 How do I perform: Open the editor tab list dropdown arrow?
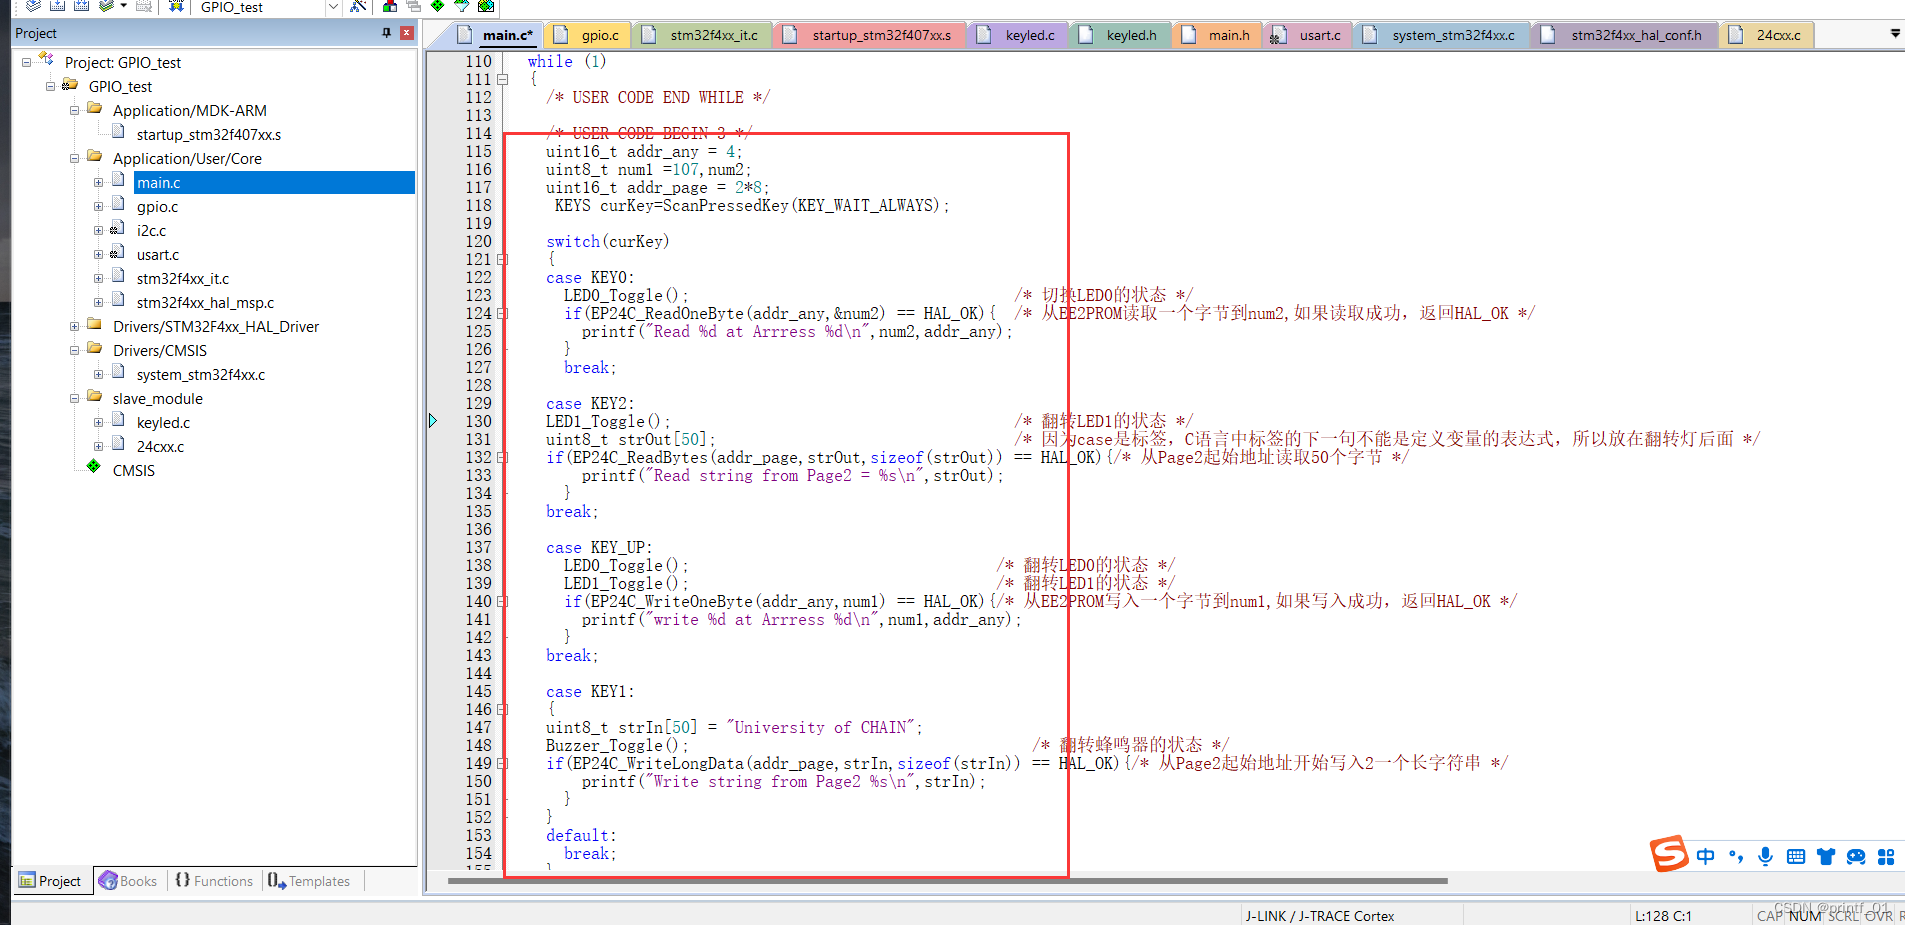1894,34
